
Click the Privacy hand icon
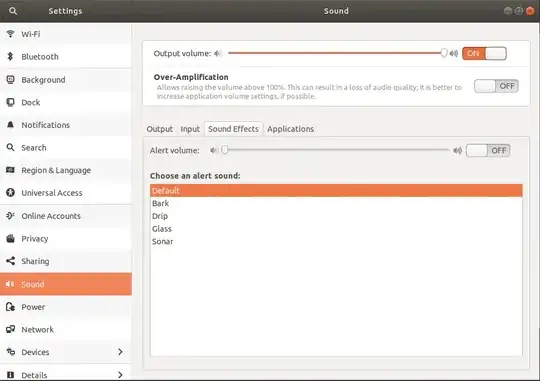pyautogui.click(x=10, y=238)
